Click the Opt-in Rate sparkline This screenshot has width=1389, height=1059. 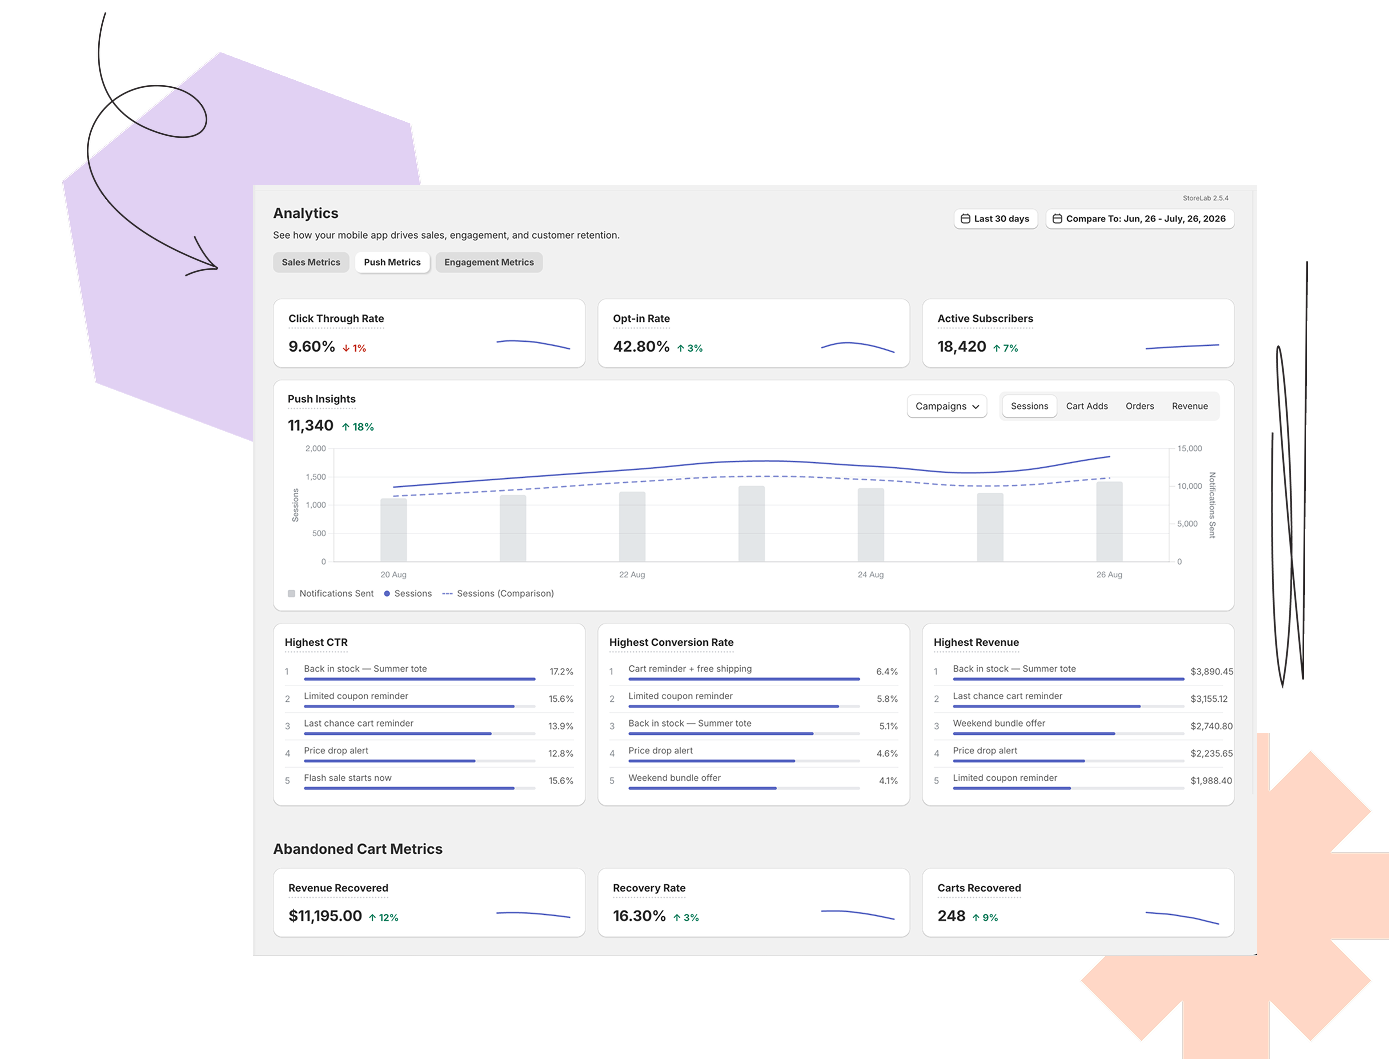tap(858, 347)
